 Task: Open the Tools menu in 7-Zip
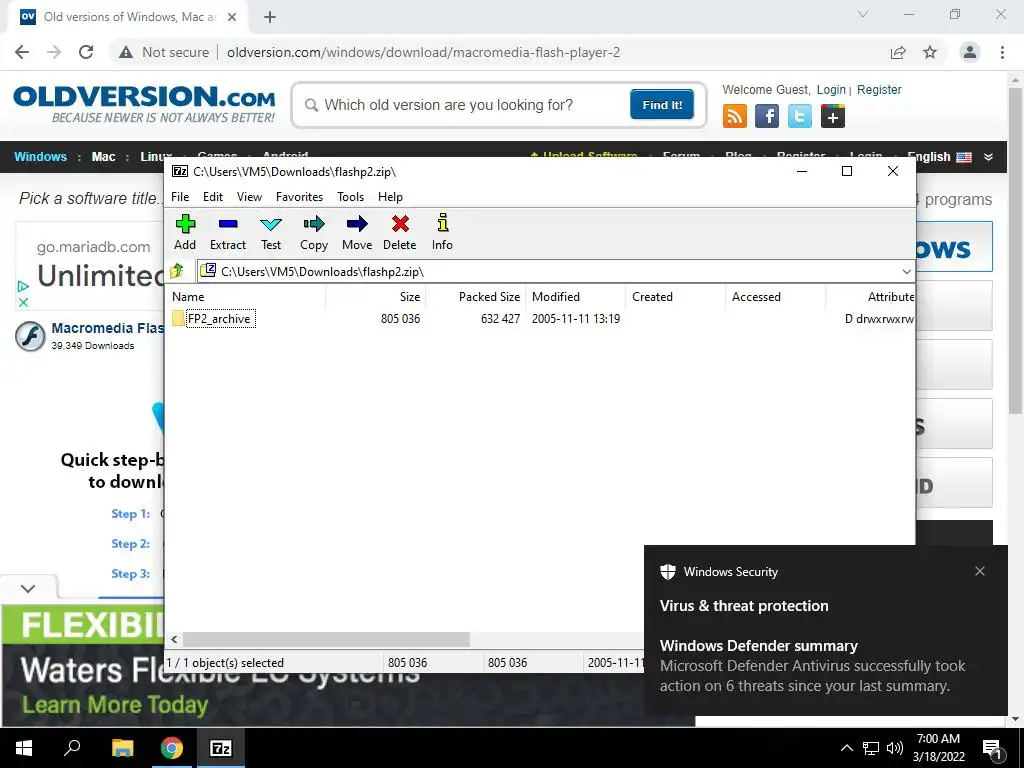(351, 197)
